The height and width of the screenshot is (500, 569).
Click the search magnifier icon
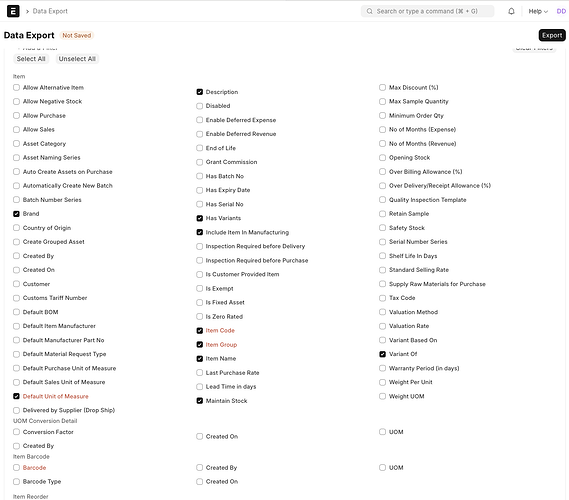point(369,11)
